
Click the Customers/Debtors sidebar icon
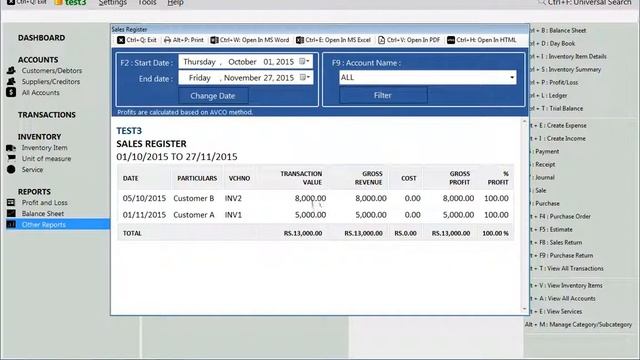[11, 71]
